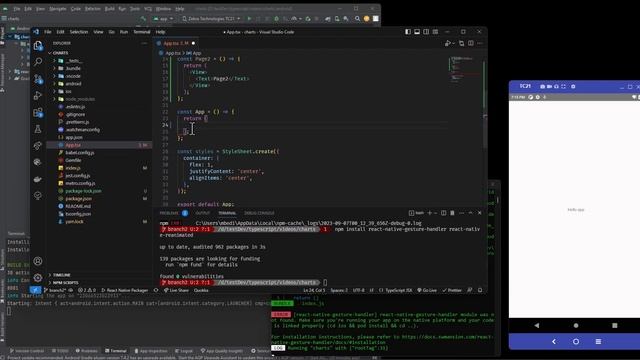This screenshot has height=360, width=640.
Task: Toggle Go Live server in status bar
Action: 427,290
